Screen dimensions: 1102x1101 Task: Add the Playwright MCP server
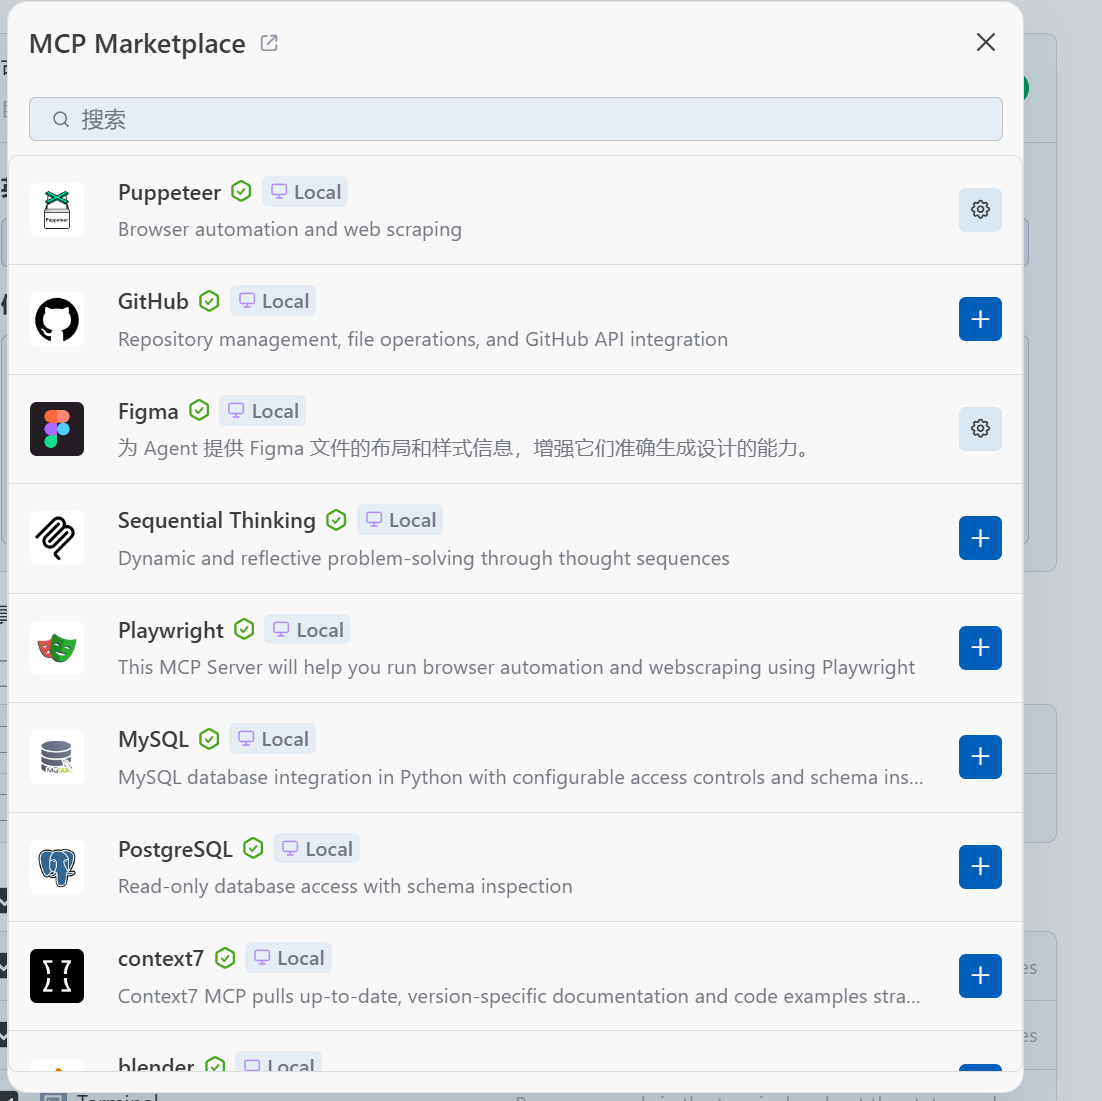980,648
